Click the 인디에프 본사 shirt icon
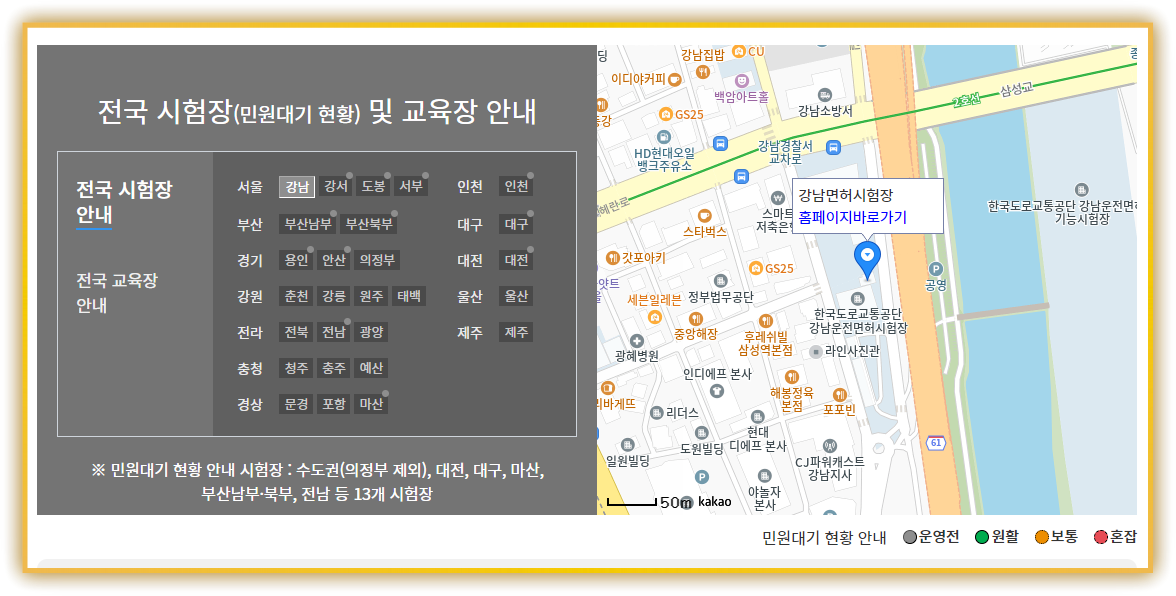Screen dimensions: 1176x596 point(716,391)
